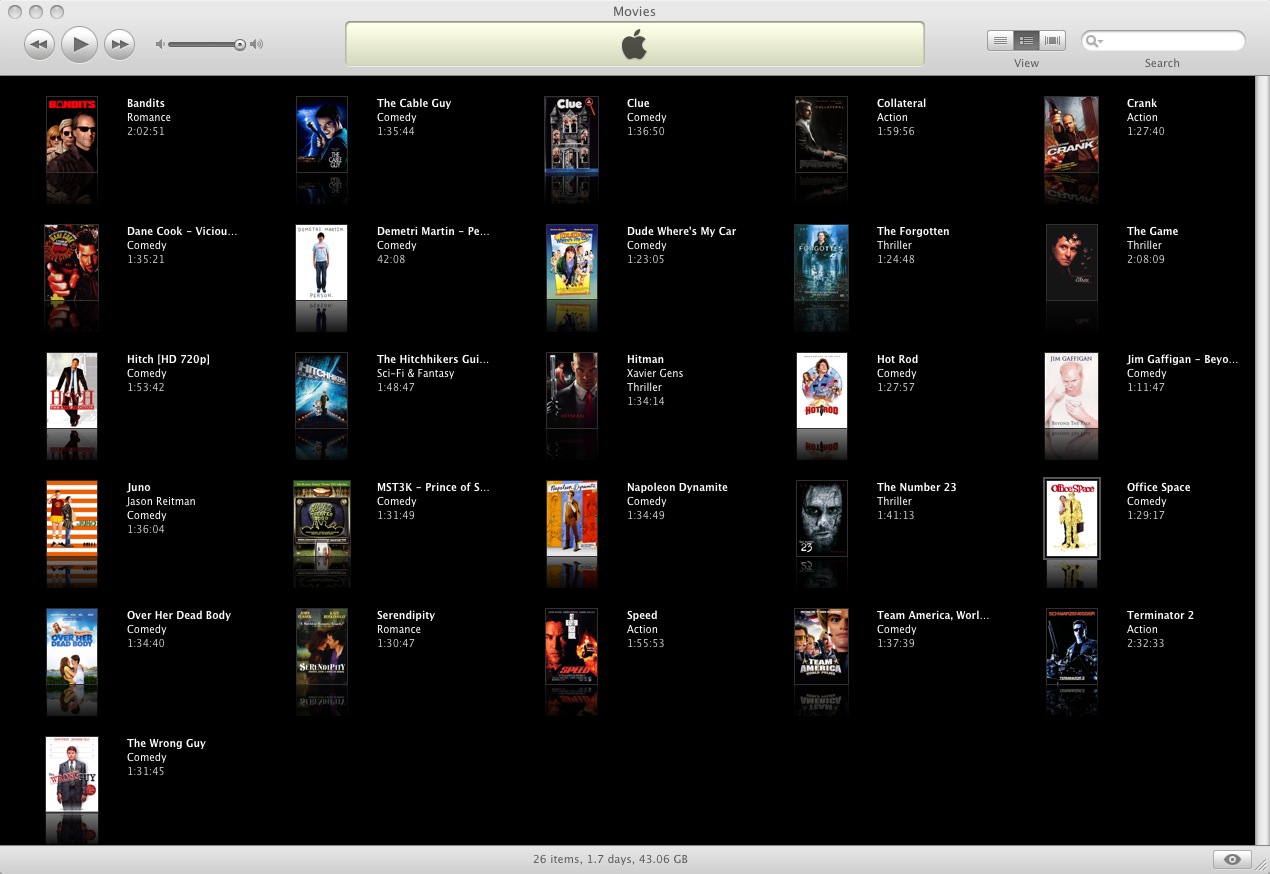The width and height of the screenshot is (1270, 874).
Task: Select The Hitchhikers Guide poster
Action: coord(322,391)
